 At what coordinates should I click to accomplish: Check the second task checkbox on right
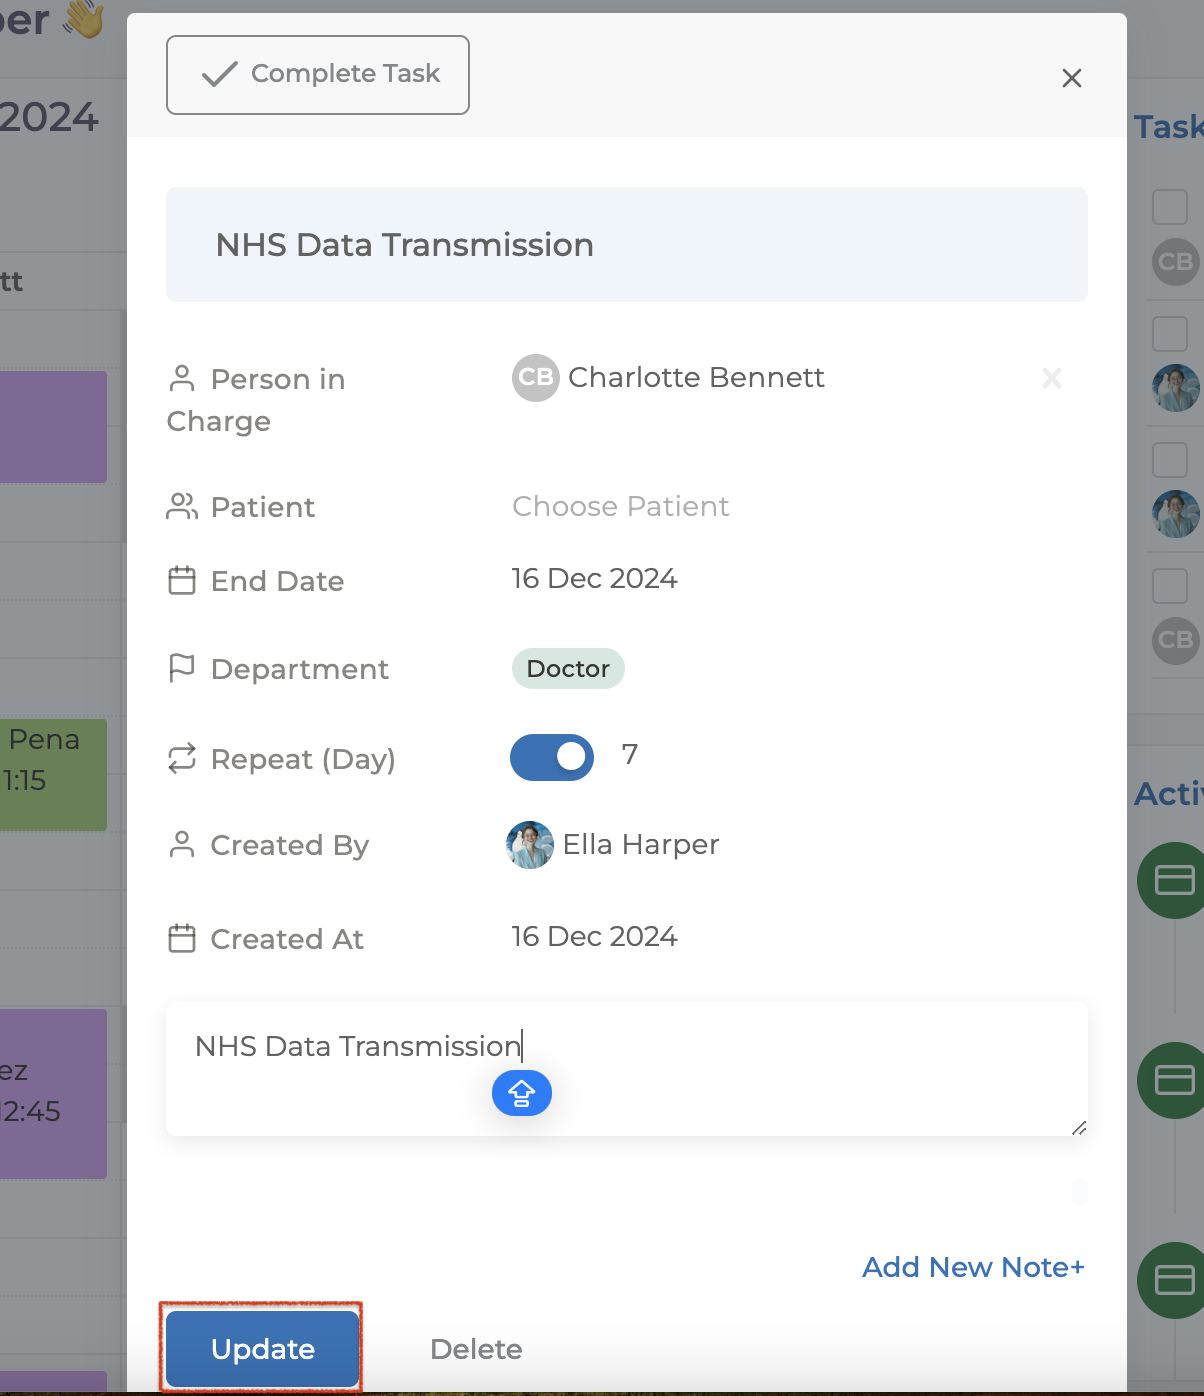pos(1169,333)
